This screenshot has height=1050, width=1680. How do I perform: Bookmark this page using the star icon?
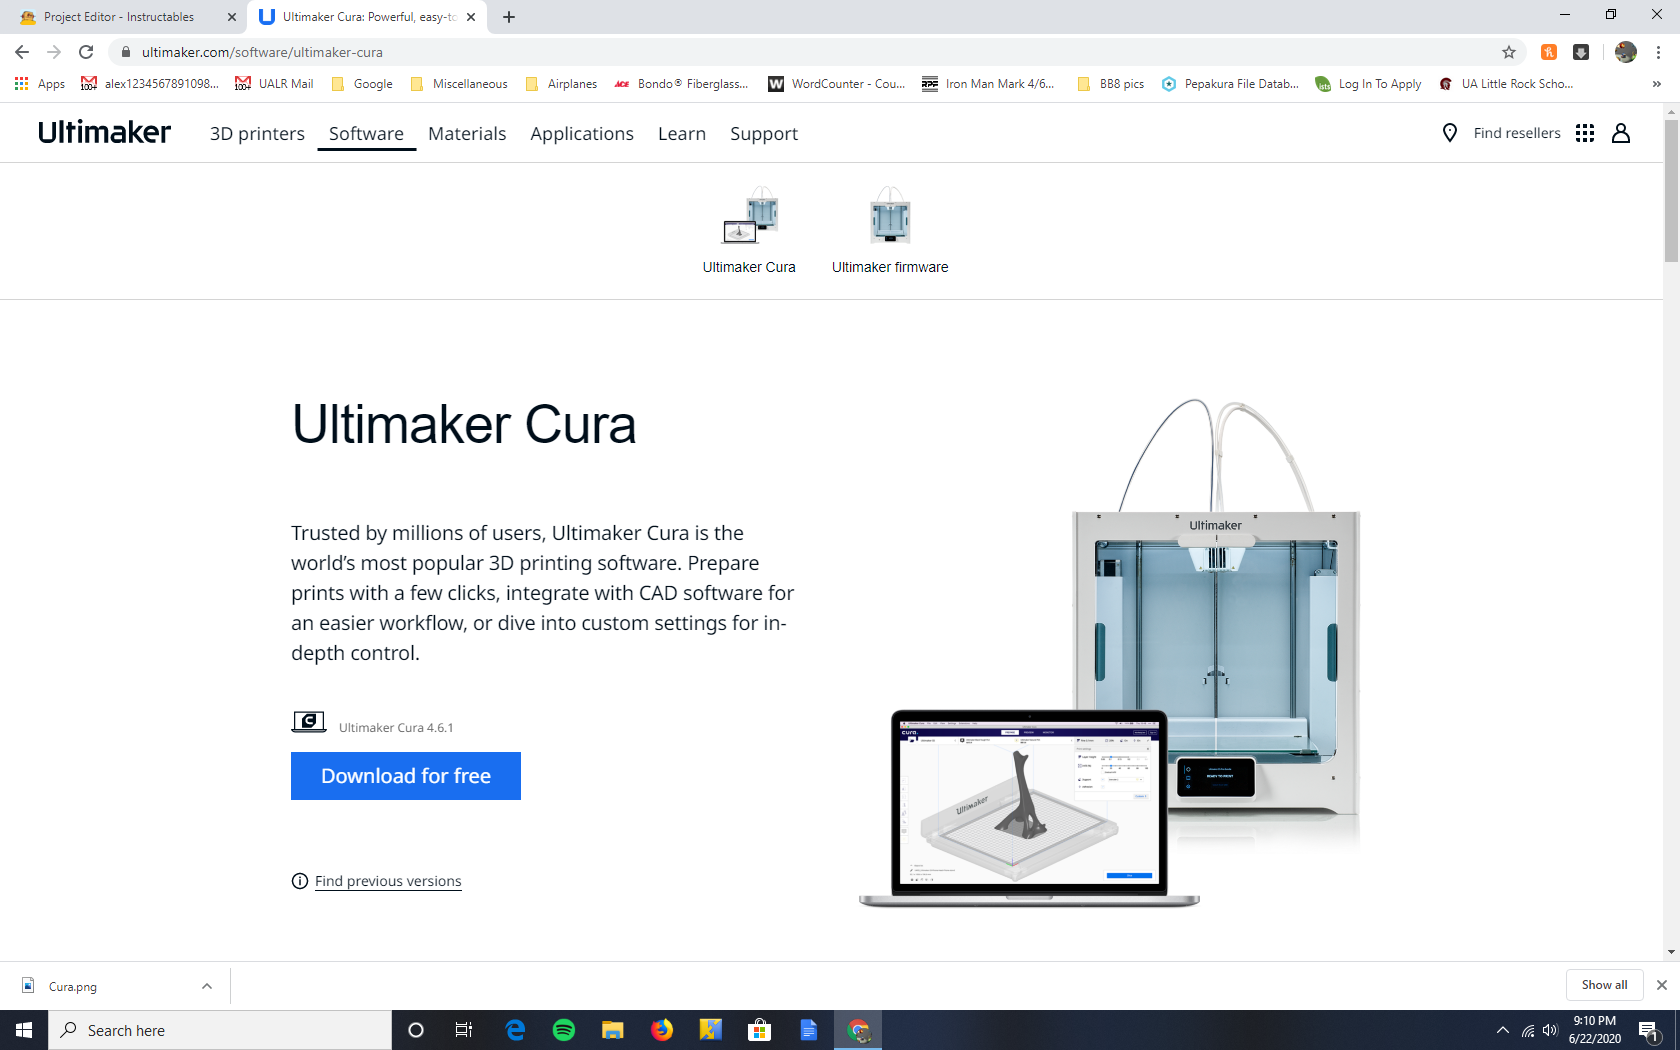(1510, 52)
